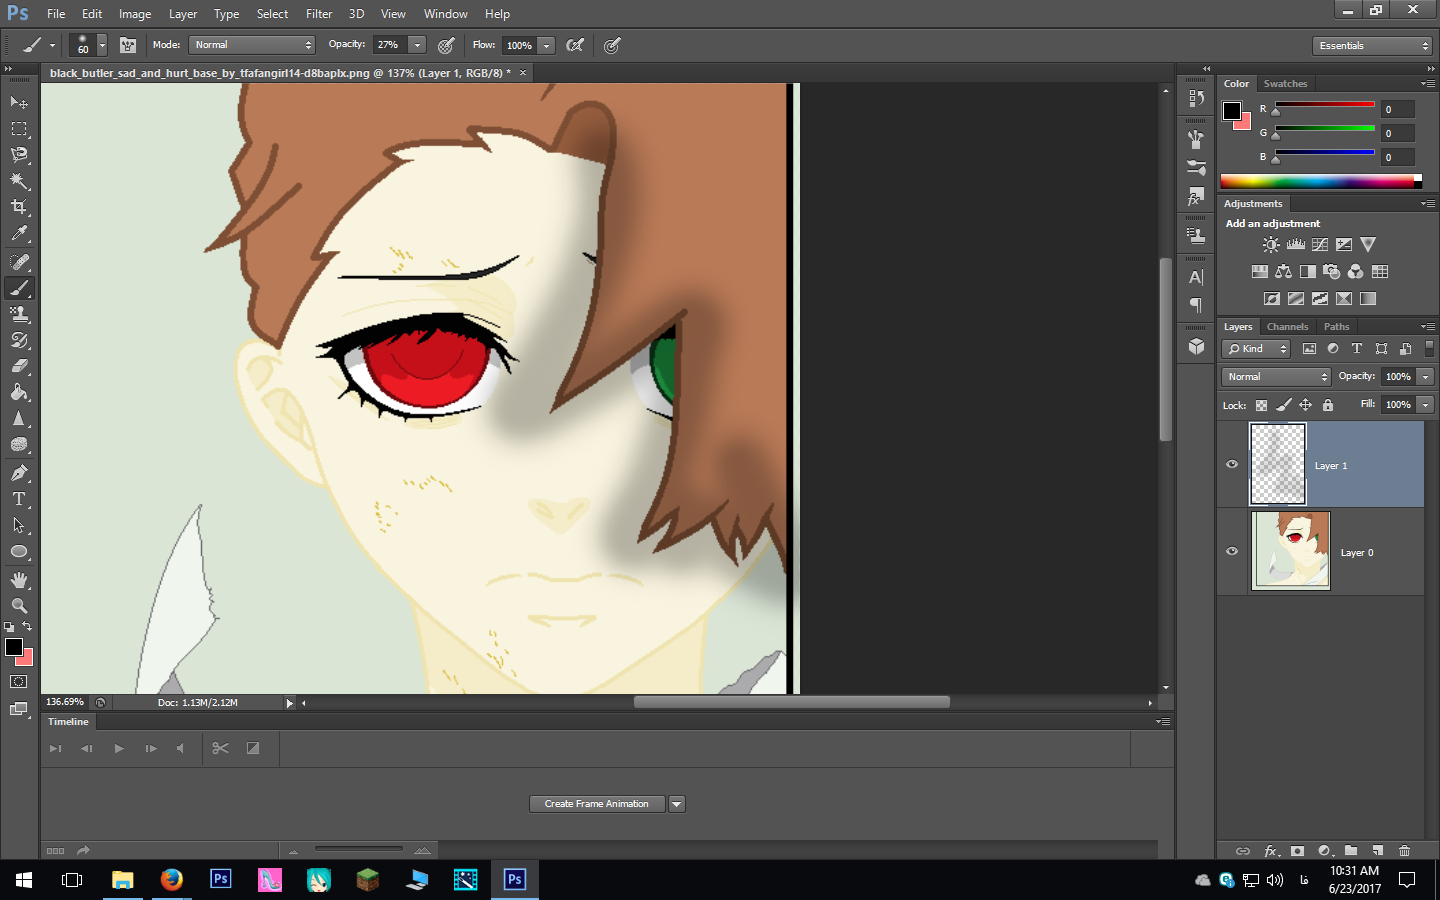1440x900 pixels.
Task: Click Create Frame Animation button
Action: [597, 804]
